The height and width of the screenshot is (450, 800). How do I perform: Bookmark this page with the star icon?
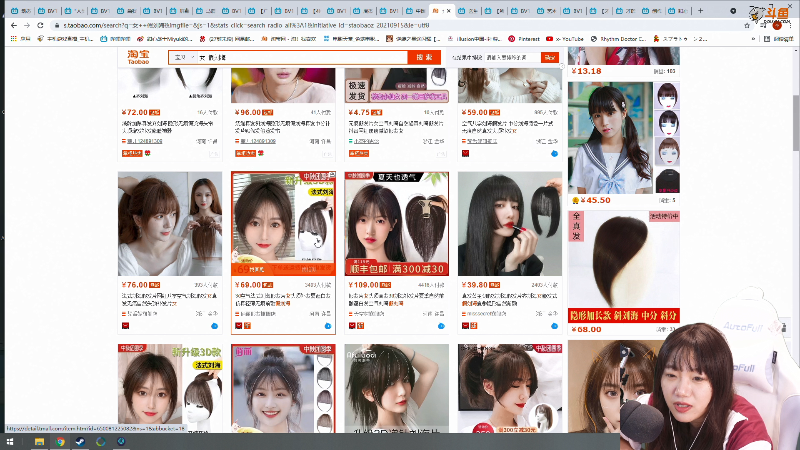click(x=747, y=25)
